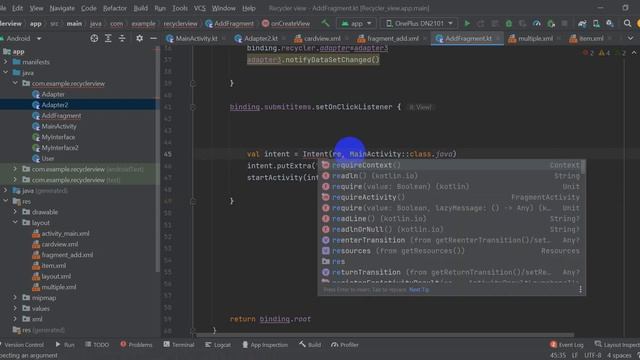Viewport: 640px width, 360px height.
Task: Collapse the java folder
Action: 6,73
